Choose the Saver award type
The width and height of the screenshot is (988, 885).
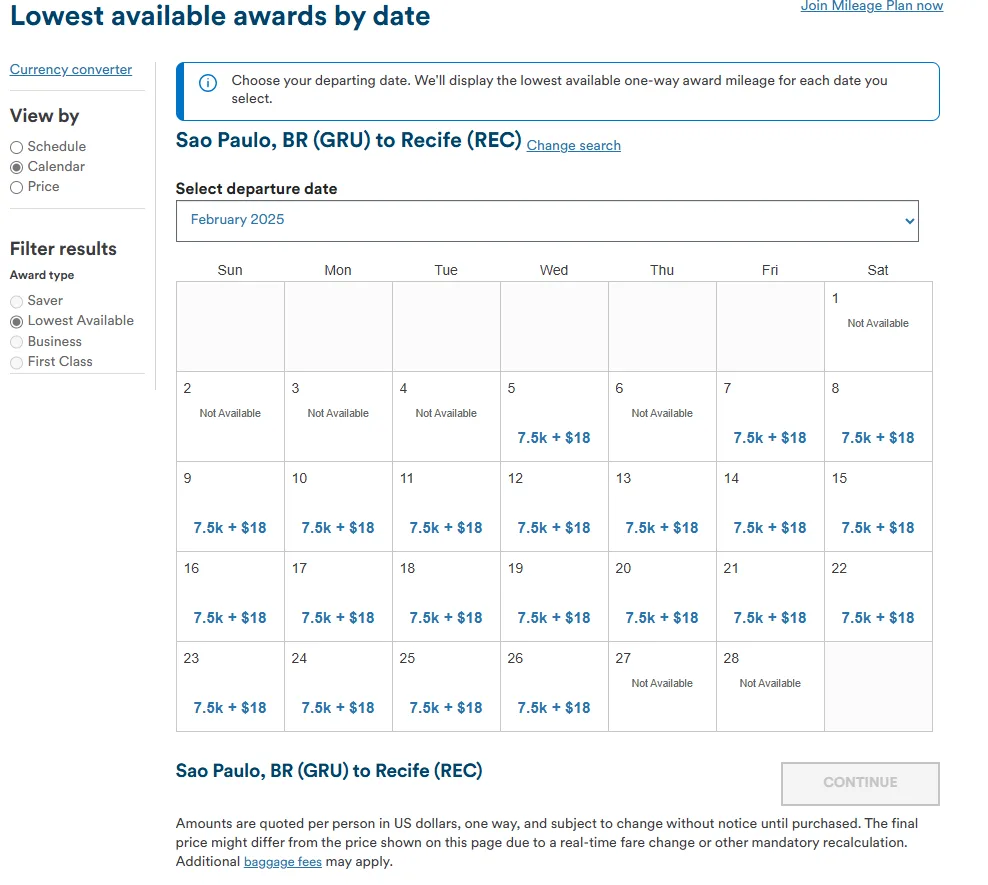16,301
